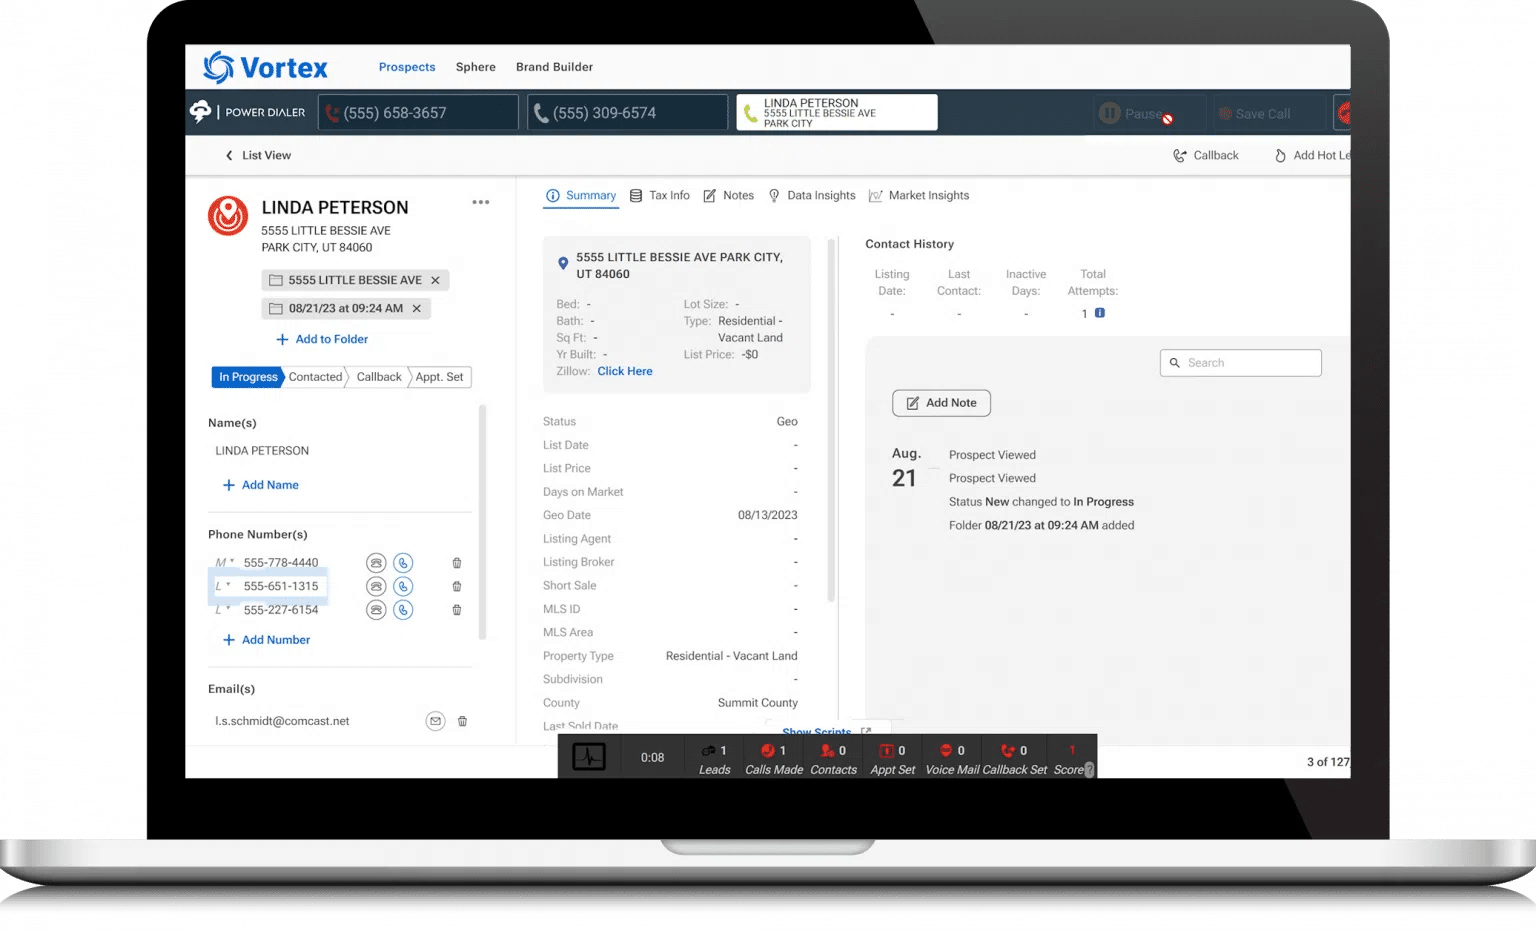Viewport: 1536px width, 931px height.
Task: Call 555-651-1315 with the blue phone icon
Action: 403,586
